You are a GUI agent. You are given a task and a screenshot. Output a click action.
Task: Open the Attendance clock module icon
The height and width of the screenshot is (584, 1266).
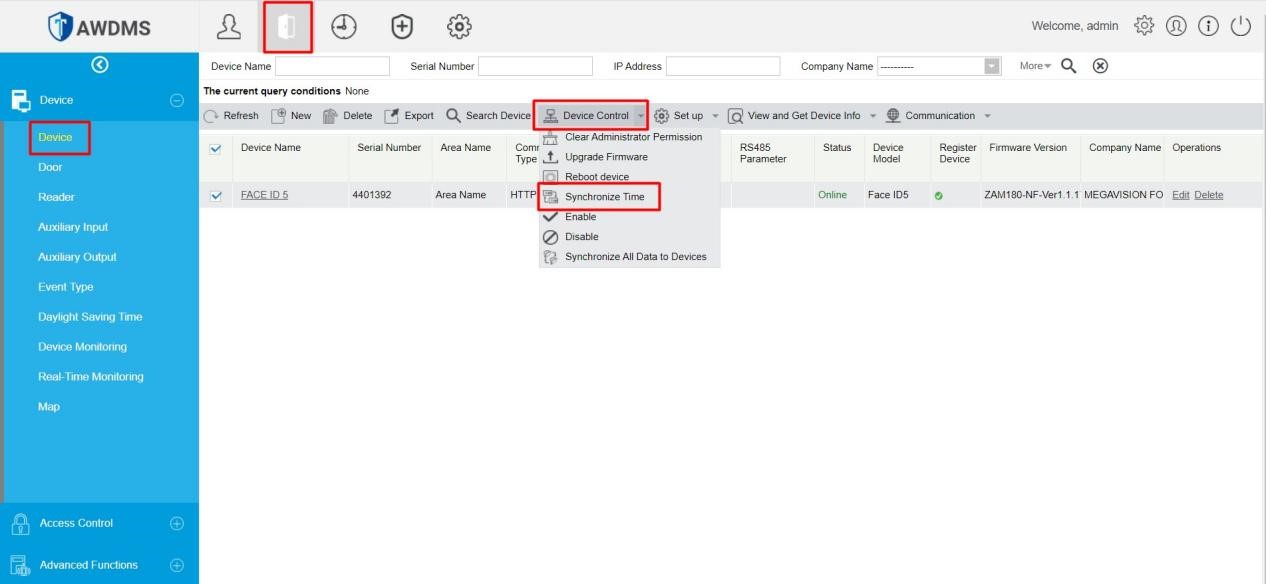pos(344,27)
